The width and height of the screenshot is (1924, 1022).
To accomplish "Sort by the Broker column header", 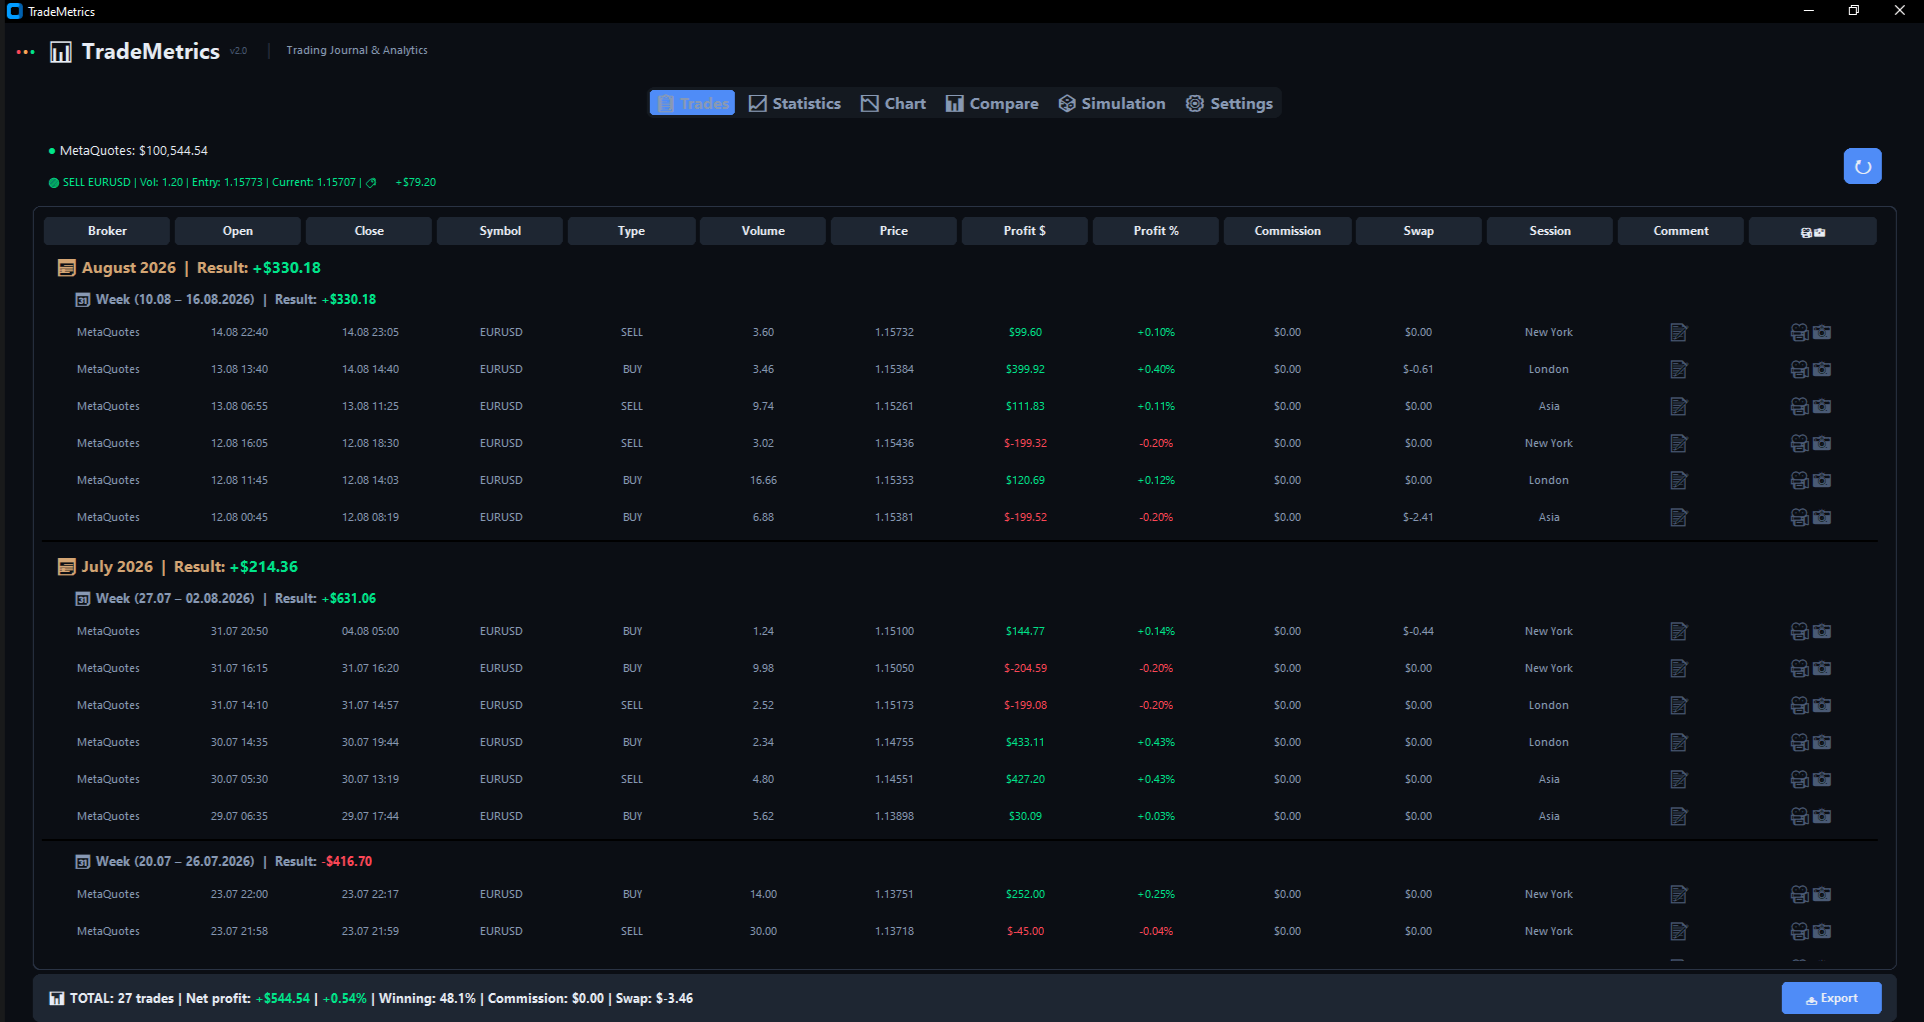I will click(107, 231).
